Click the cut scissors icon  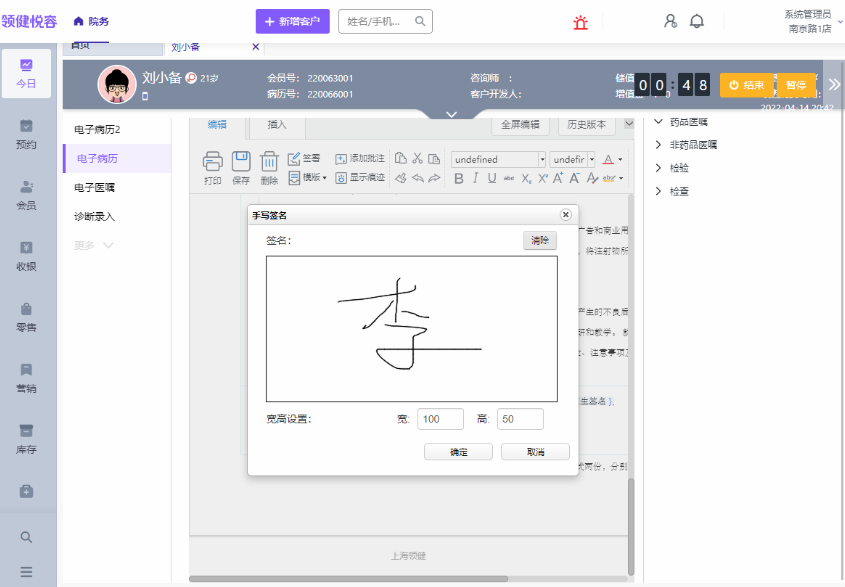[417, 158]
